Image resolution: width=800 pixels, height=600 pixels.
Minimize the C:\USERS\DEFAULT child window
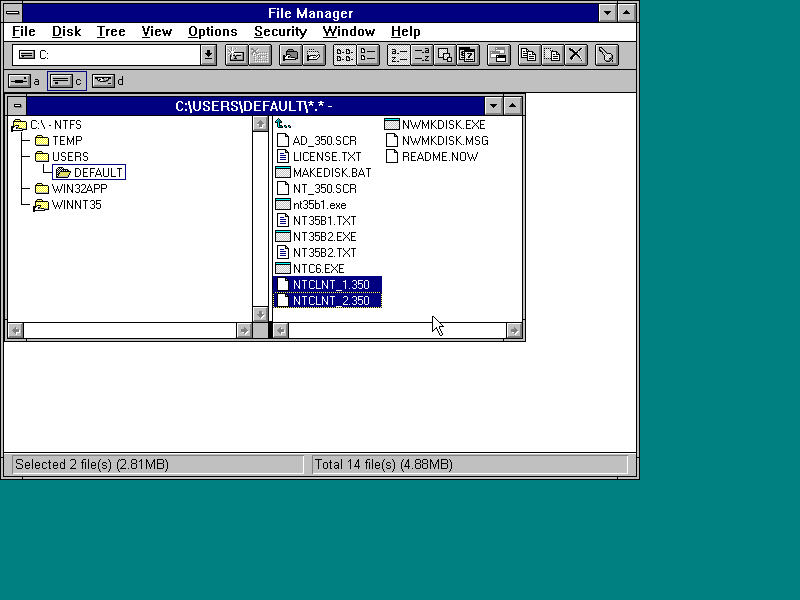tap(493, 106)
